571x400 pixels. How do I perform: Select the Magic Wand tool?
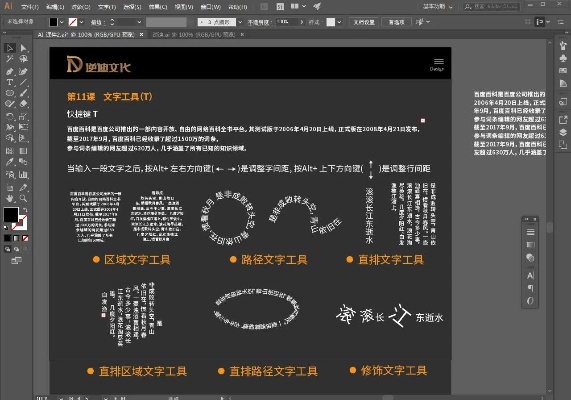[x=10, y=59]
